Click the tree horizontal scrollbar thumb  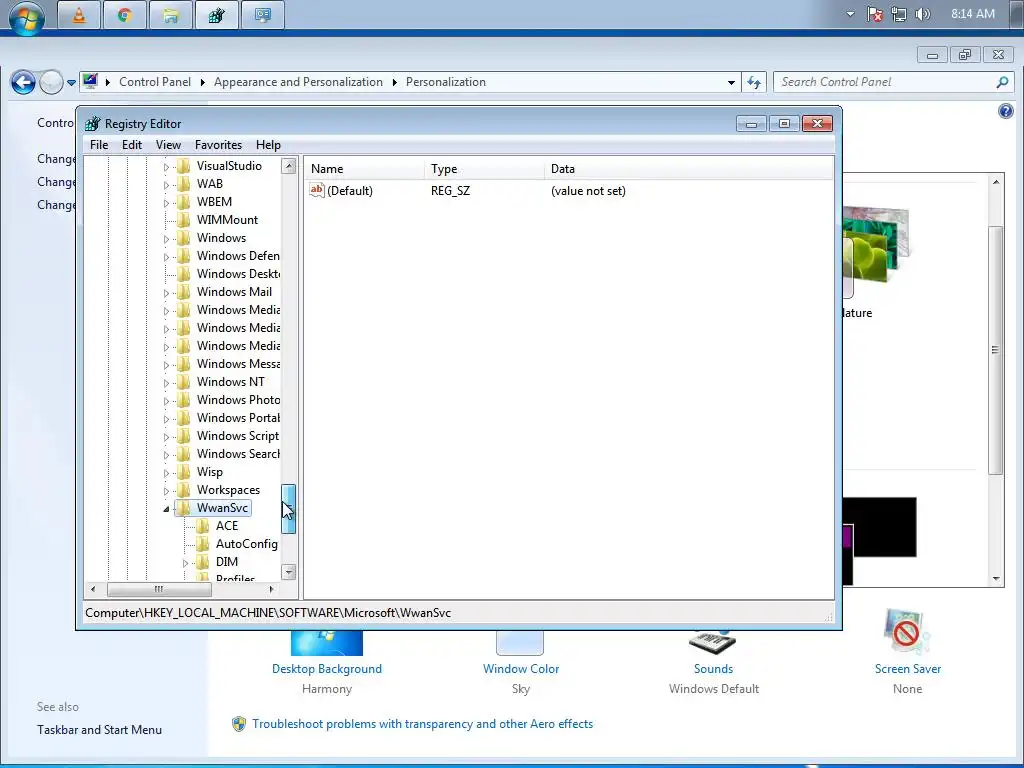pos(159,589)
